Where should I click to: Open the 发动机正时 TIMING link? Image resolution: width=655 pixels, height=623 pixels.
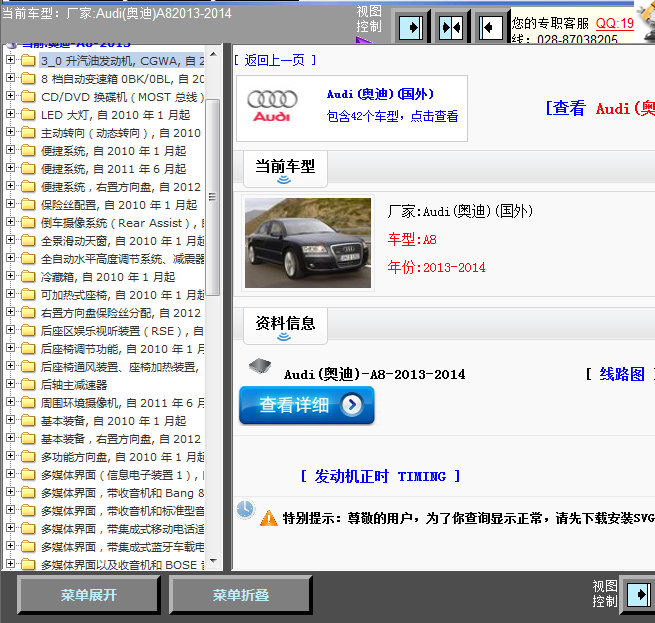(380, 476)
